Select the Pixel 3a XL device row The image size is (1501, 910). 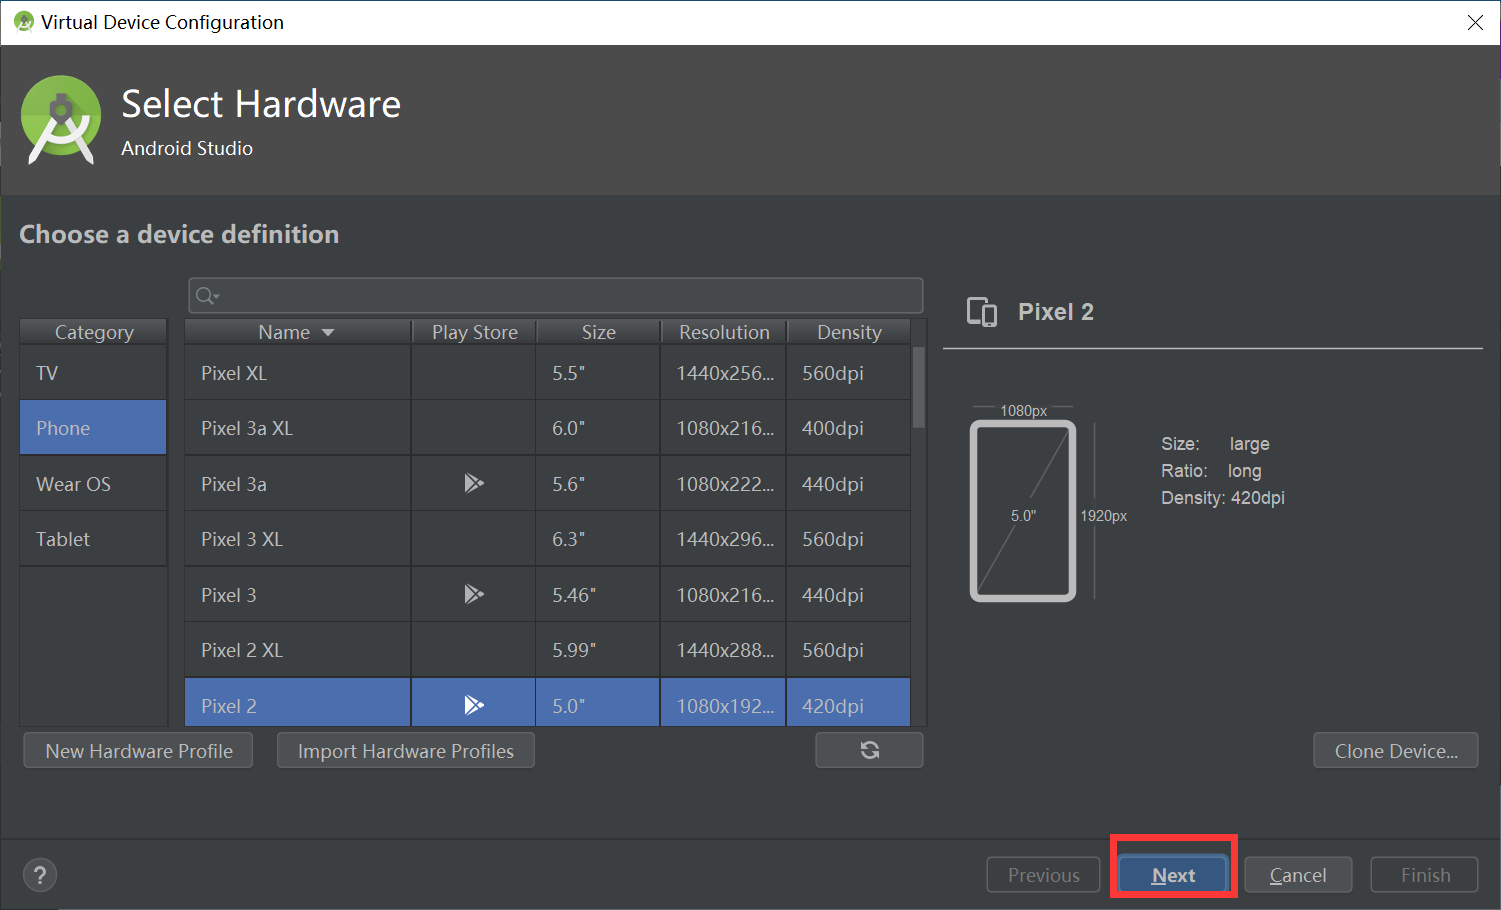547,428
